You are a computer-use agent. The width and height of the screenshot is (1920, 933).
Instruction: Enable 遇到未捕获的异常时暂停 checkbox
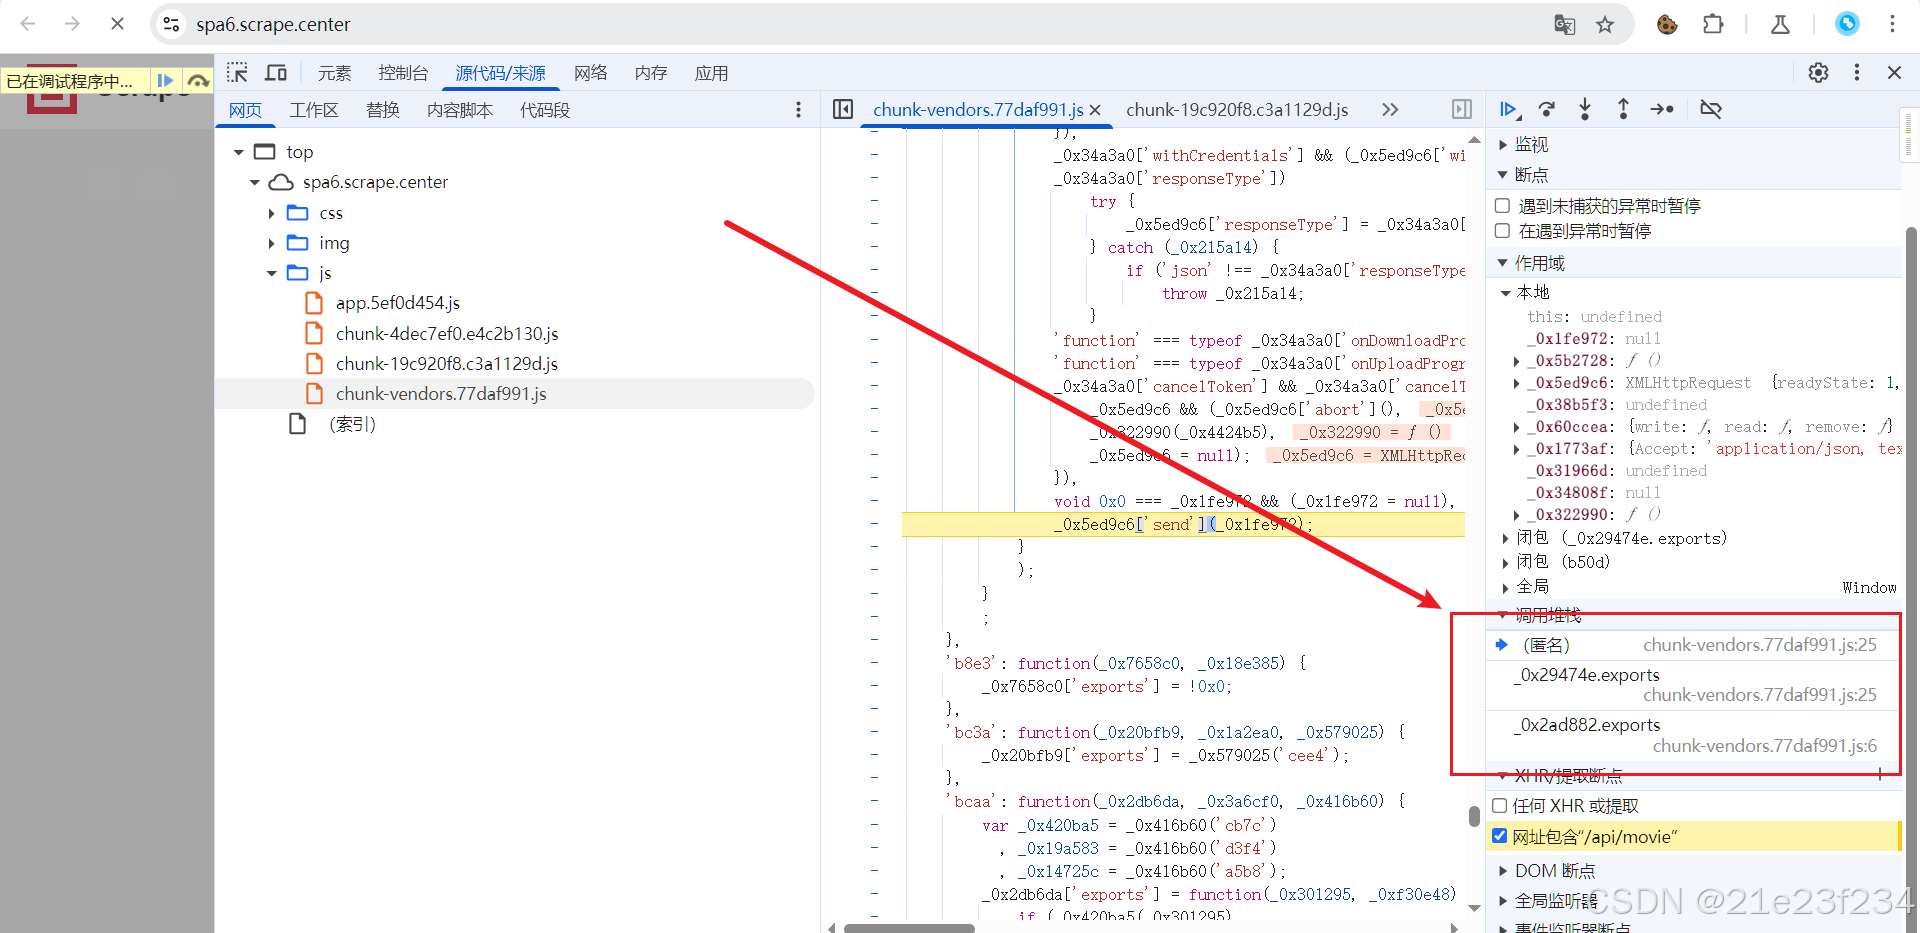click(x=1502, y=205)
